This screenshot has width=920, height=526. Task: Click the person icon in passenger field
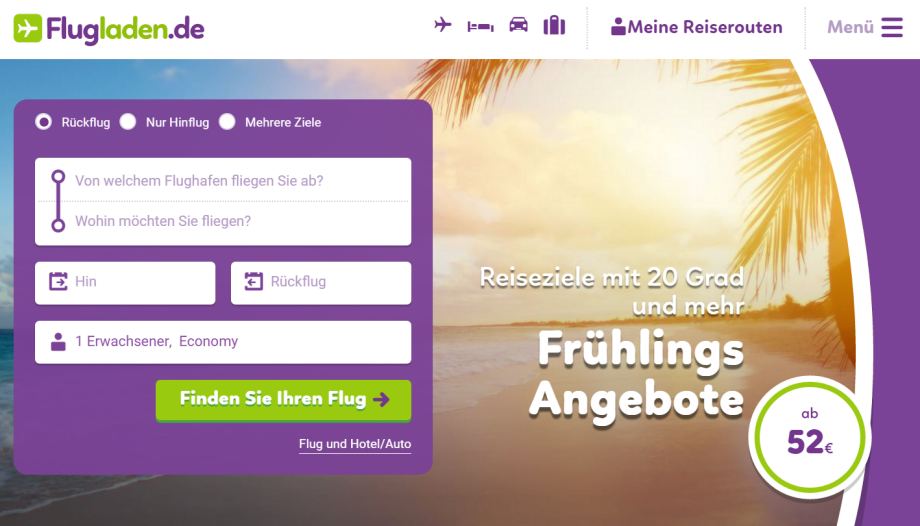[58, 342]
